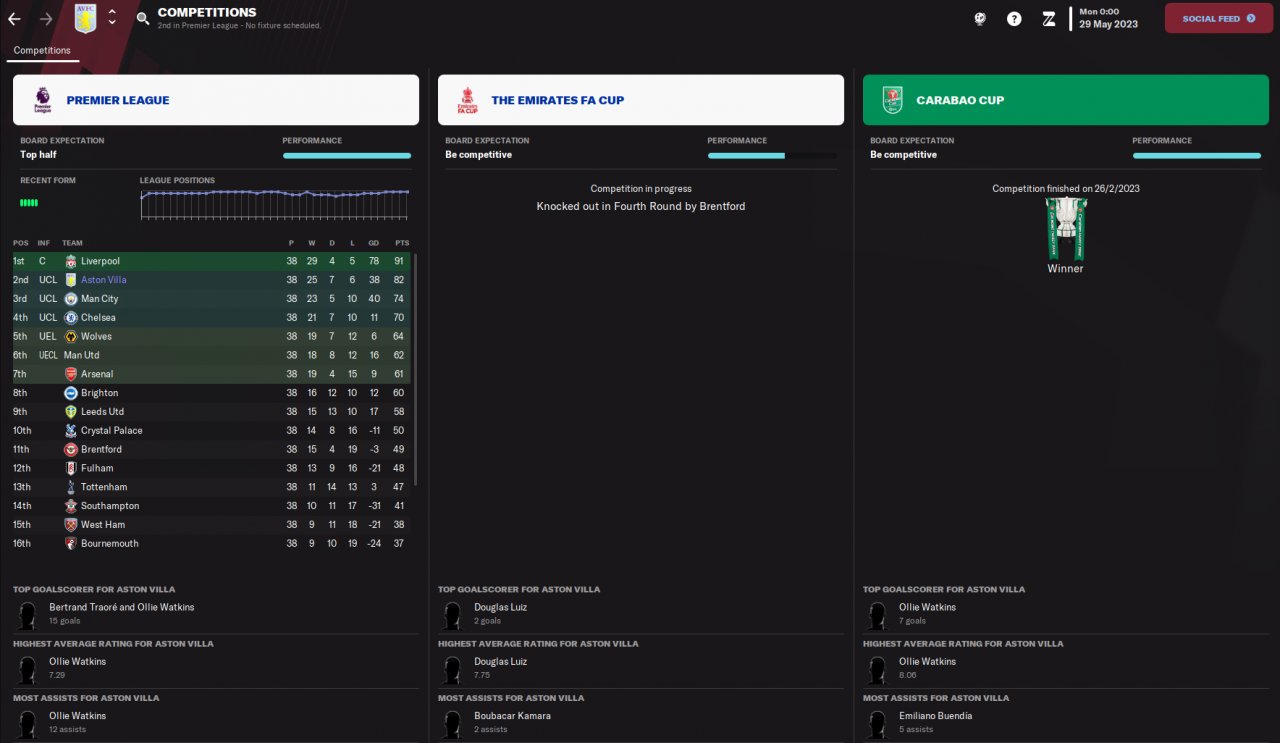Click the Fulham club badge
This screenshot has width=1280, height=743.
coord(71,468)
